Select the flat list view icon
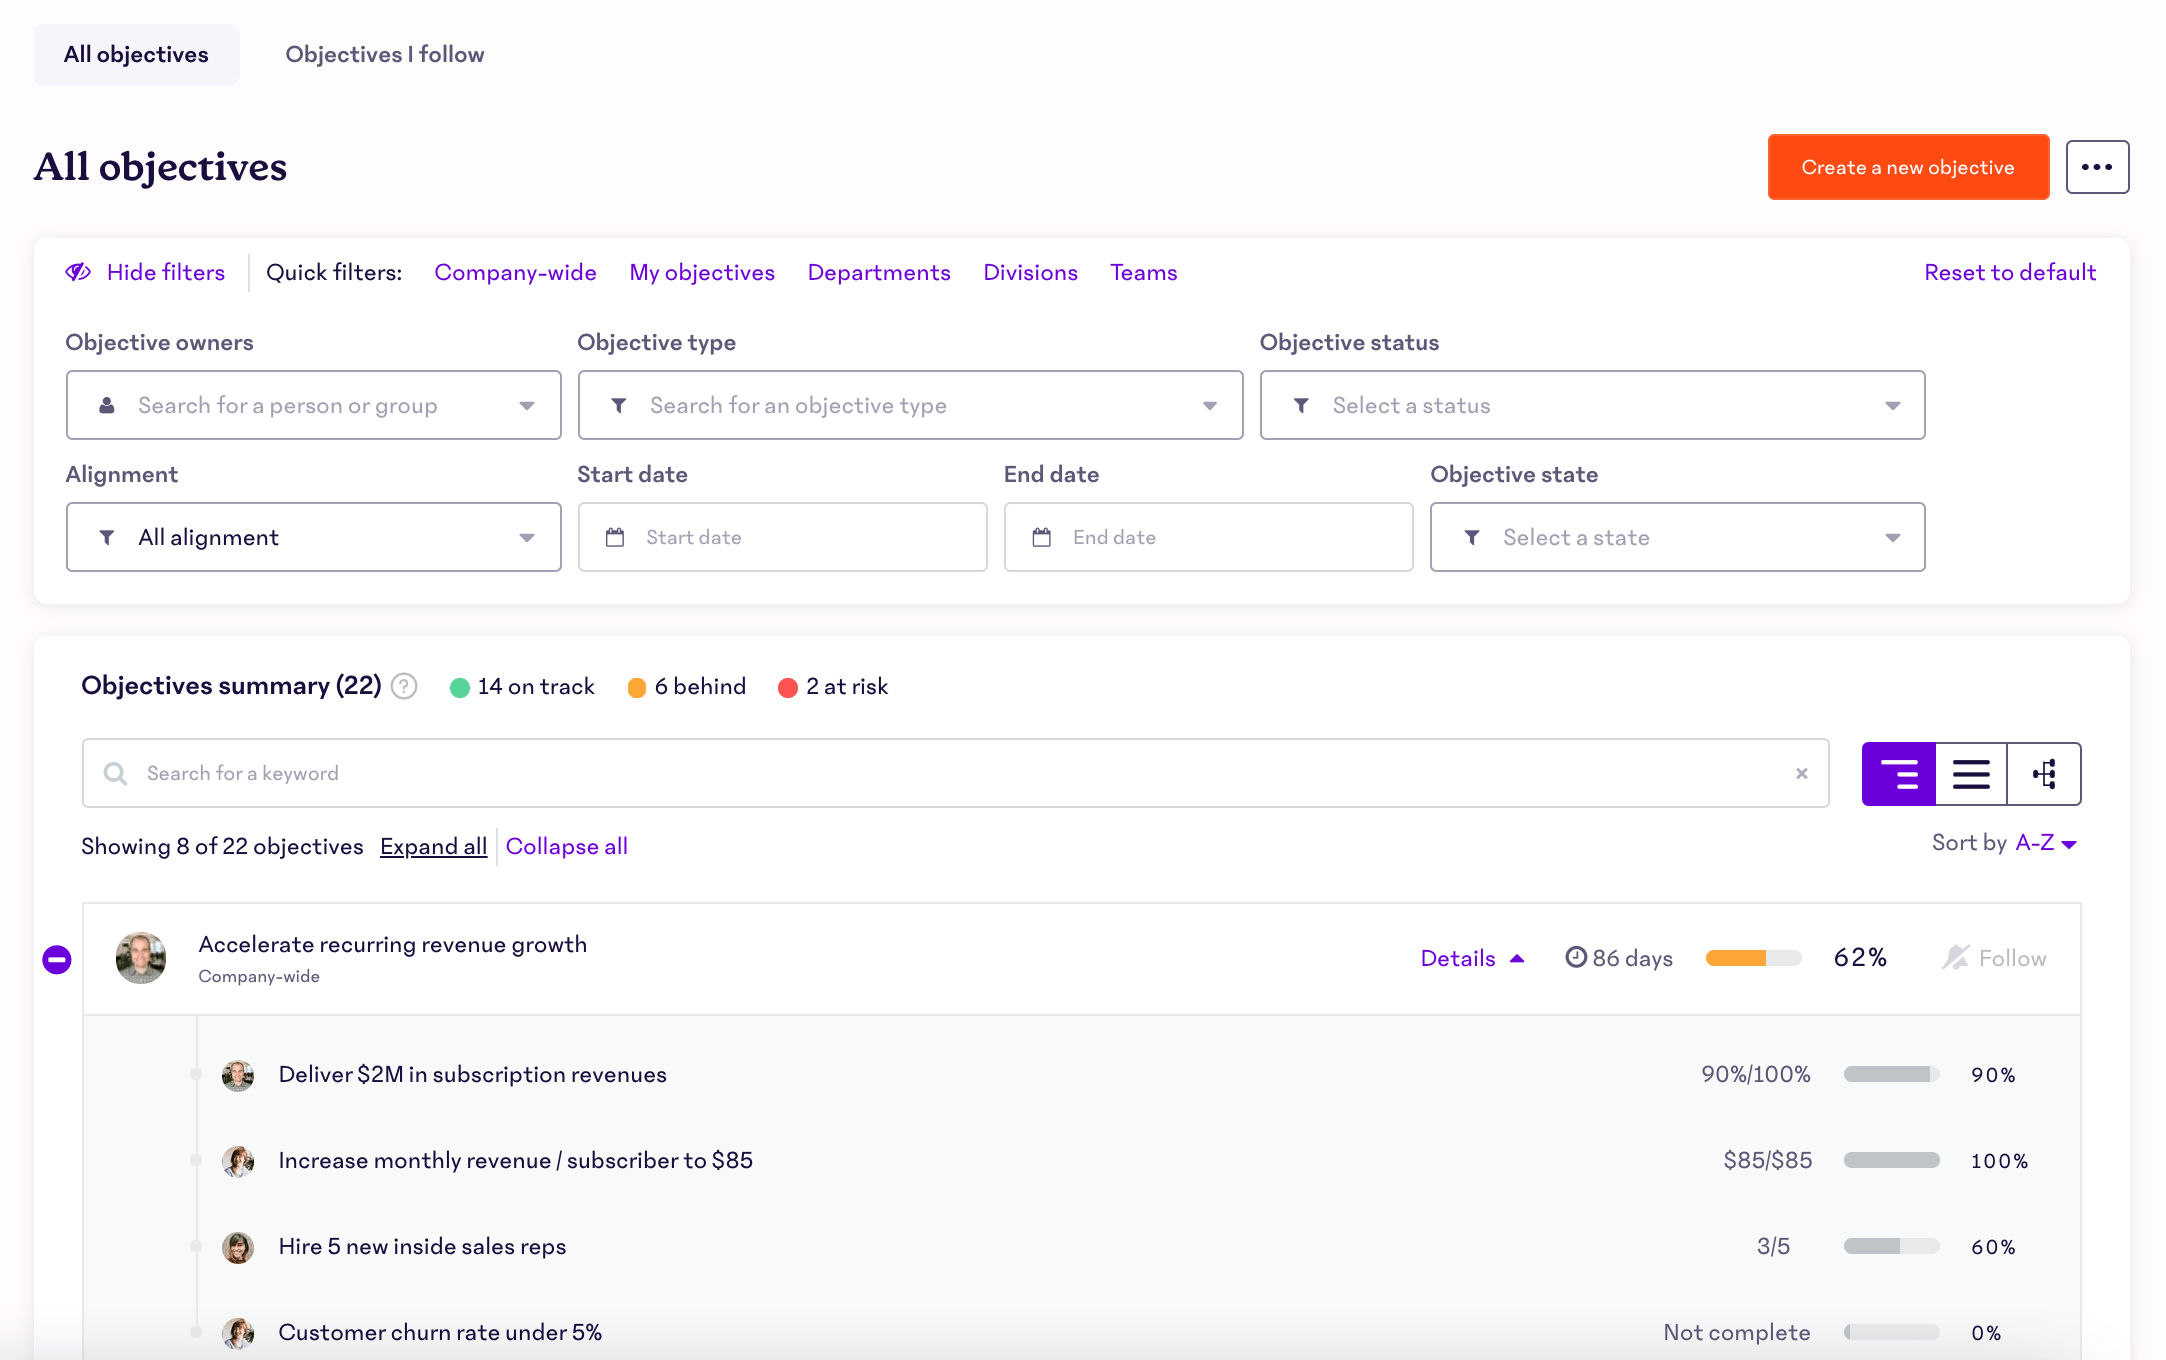The image size is (2166, 1360). tap(1972, 772)
